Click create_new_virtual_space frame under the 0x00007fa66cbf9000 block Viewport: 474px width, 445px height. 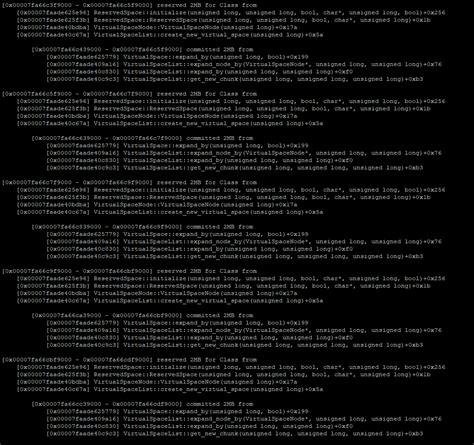pyautogui.click(x=170, y=389)
